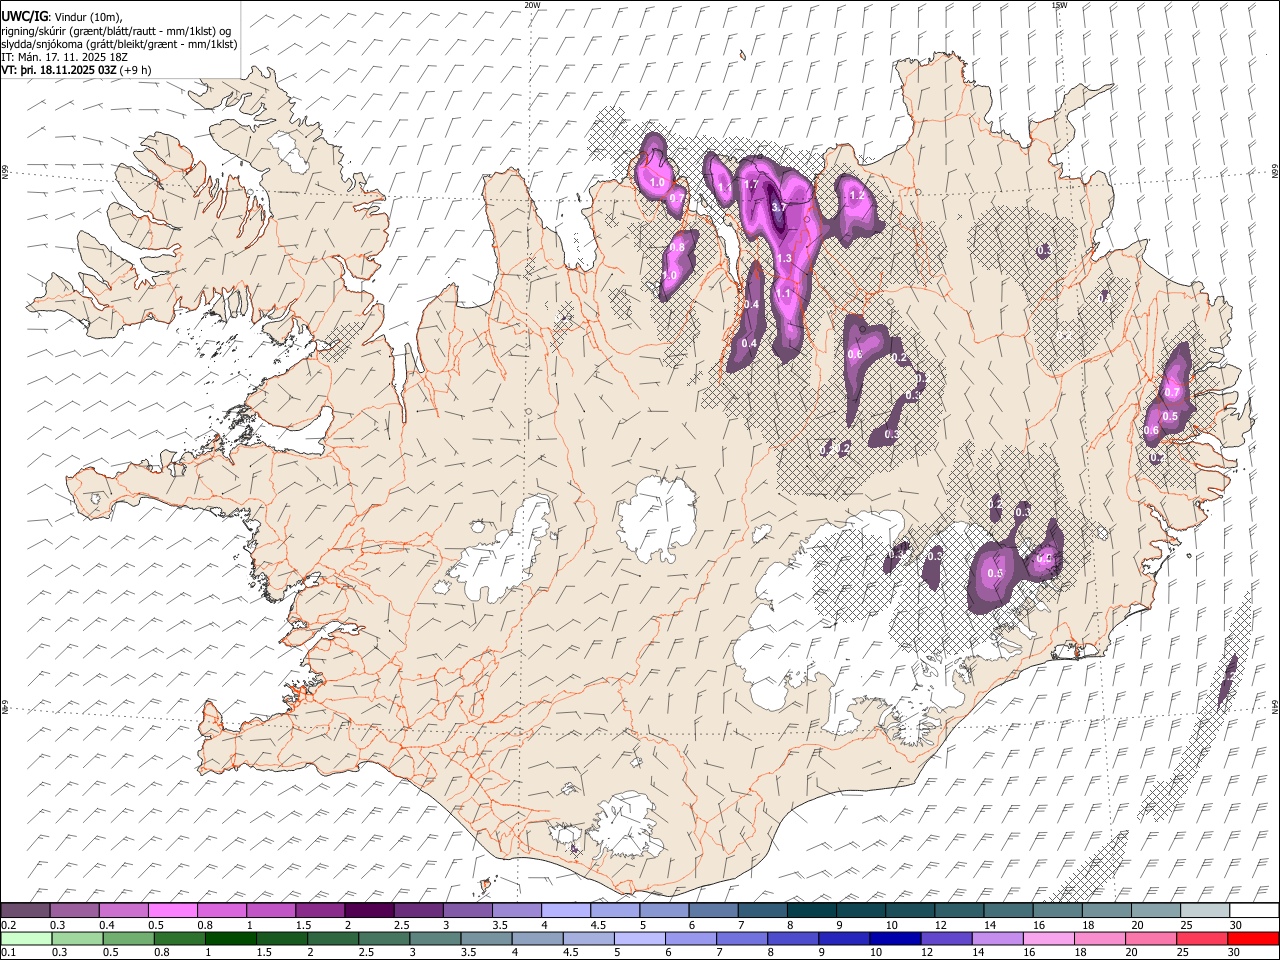This screenshot has width=1280, height=960.
Task: Click bottom legend darkest green swatch between 1 and 1.5
Action: pyautogui.click(x=231, y=938)
